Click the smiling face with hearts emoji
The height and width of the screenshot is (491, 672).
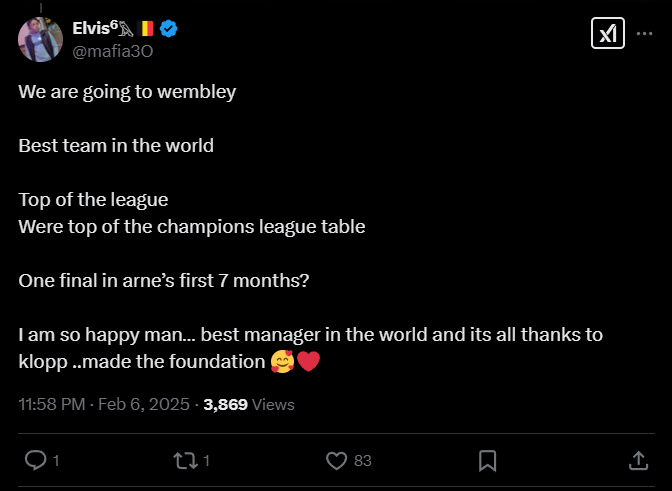tap(282, 362)
